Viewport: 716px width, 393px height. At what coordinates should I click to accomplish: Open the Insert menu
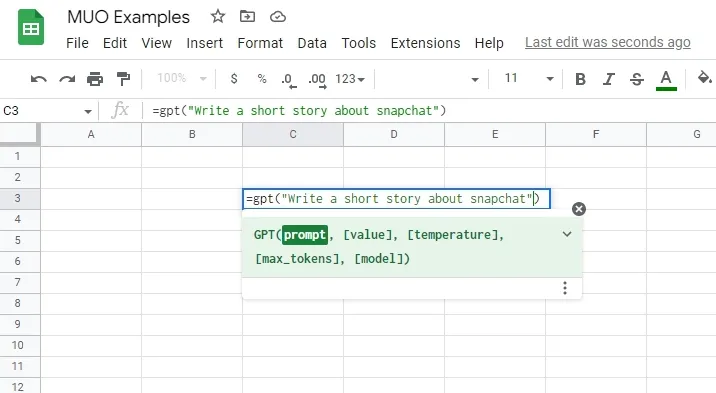205,43
